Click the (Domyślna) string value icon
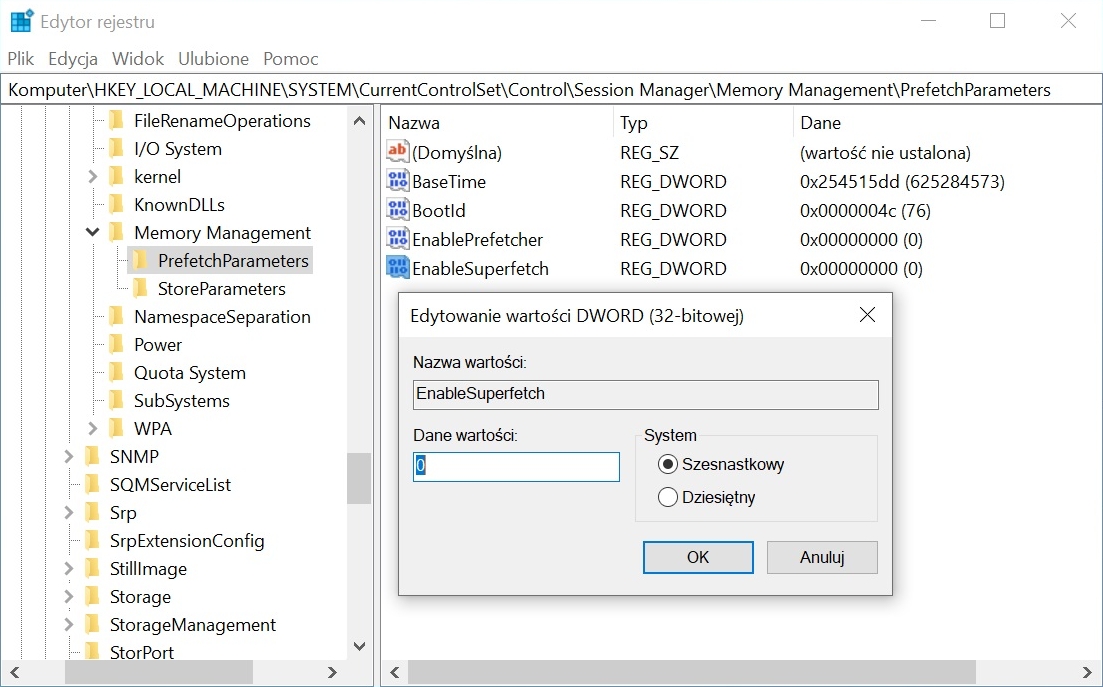Image resolution: width=1103 pixels, height=687 pixels. pyautogui.click(x=398, y=153)
